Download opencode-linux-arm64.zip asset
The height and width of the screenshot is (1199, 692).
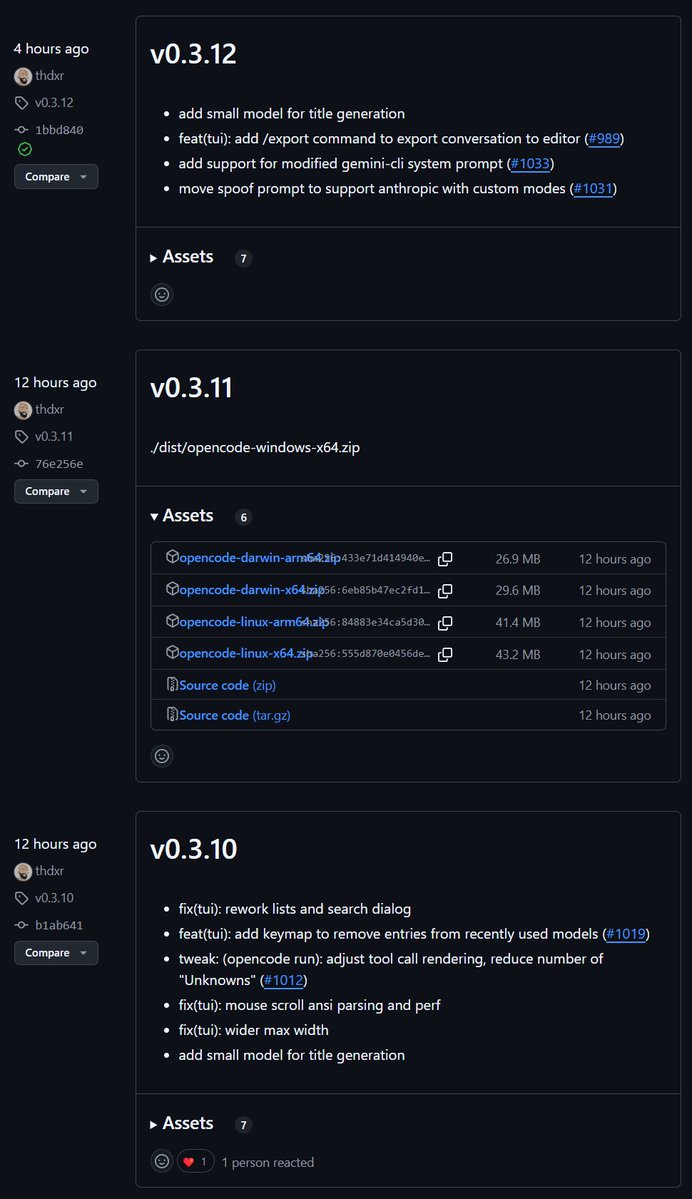click(x=254, y=622)
